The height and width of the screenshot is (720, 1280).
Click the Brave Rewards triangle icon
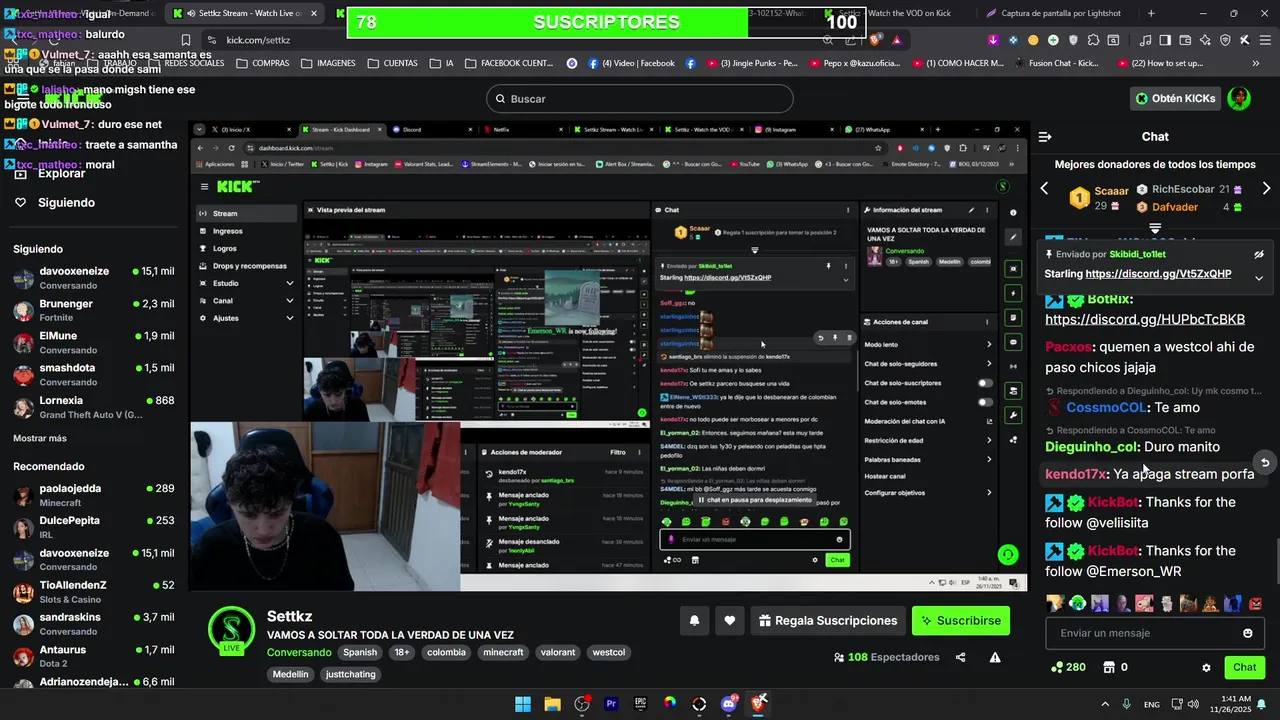point(897,40)
